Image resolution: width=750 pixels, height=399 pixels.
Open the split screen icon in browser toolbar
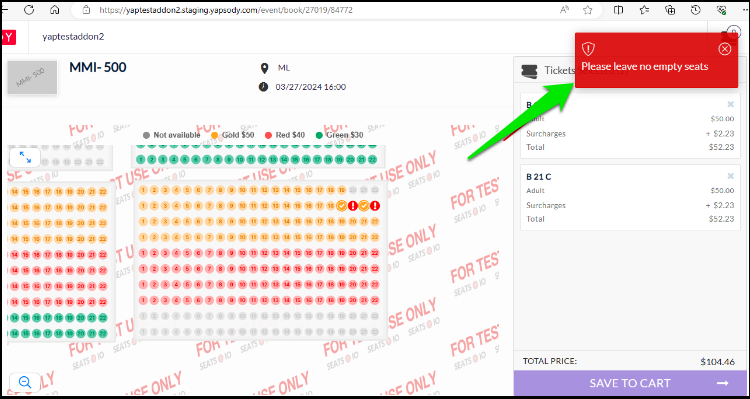[618, 10]
